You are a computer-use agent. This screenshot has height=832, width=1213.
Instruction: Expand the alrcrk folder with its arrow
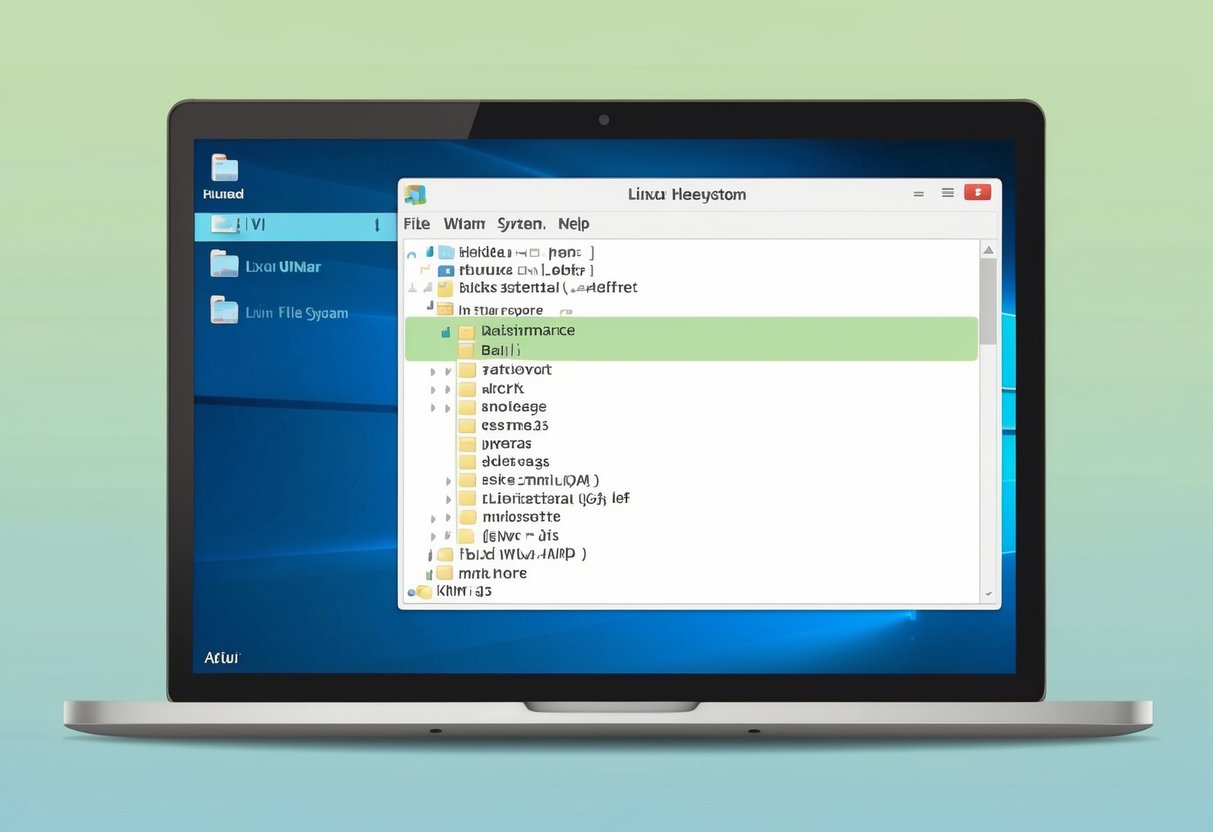coord(448,388)
